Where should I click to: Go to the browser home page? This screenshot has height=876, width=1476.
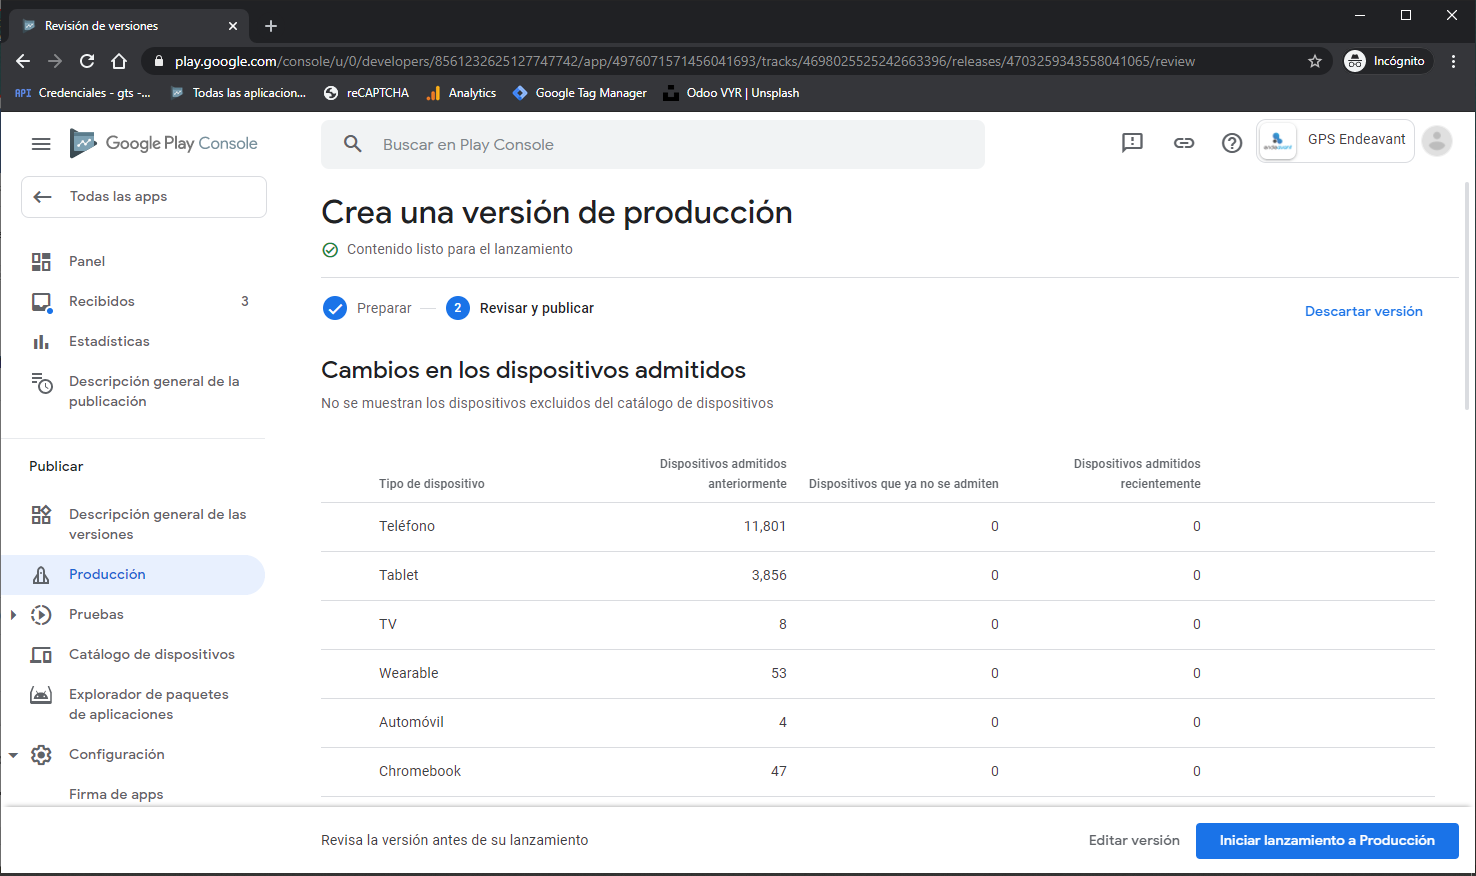(x=119, y=61)
